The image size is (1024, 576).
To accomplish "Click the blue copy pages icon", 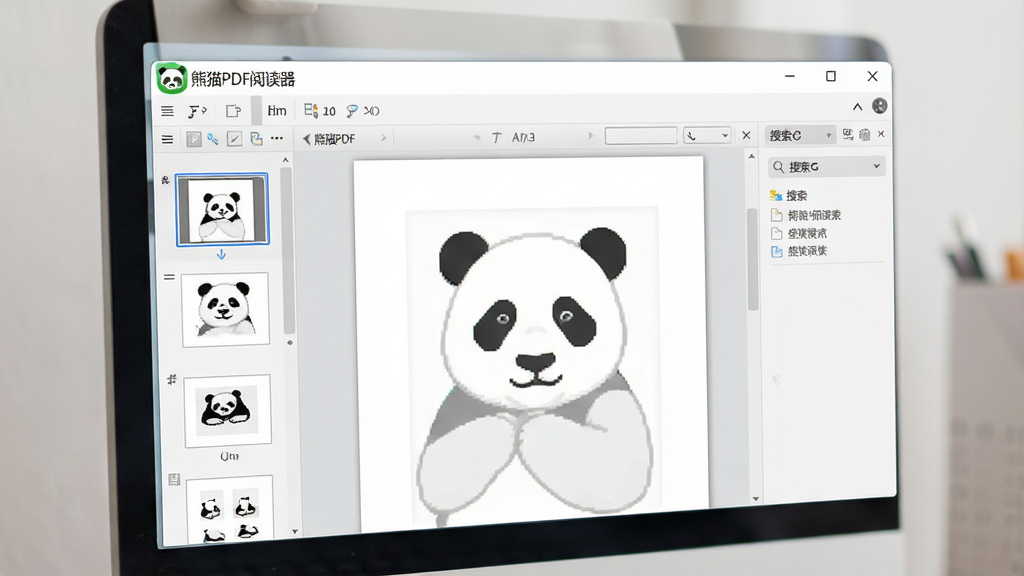I will click(x=256, y=138).
